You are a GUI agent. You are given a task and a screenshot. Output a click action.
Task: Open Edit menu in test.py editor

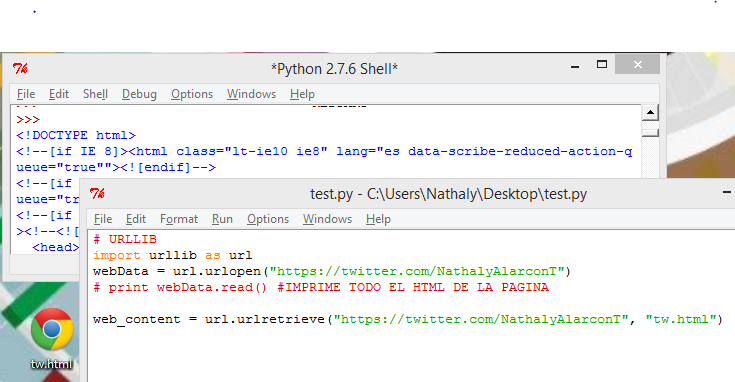click(135, 219)
